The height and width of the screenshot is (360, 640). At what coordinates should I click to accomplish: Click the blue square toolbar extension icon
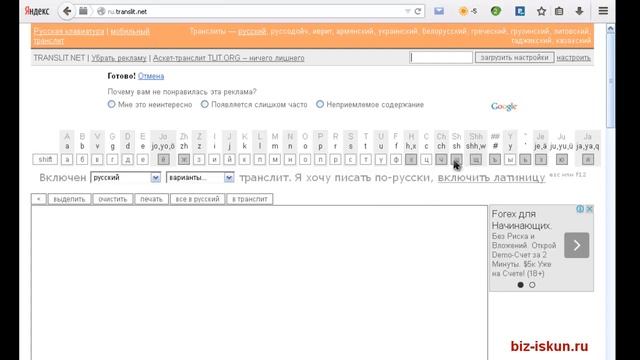pos(520,11)
